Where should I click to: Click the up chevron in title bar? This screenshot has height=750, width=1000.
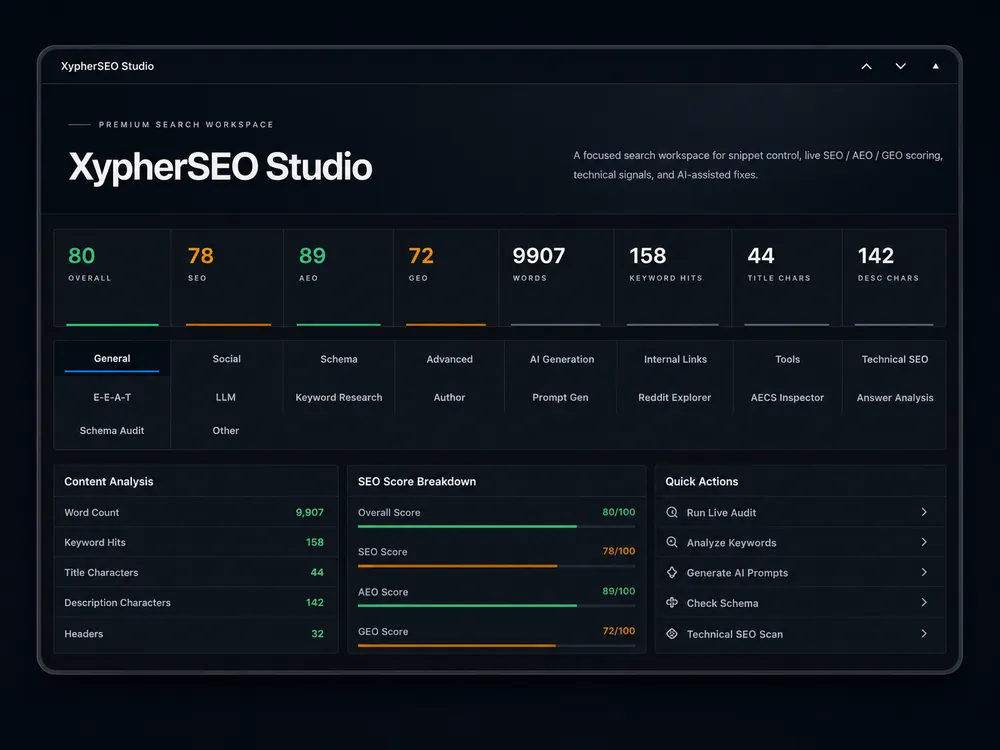866,66
